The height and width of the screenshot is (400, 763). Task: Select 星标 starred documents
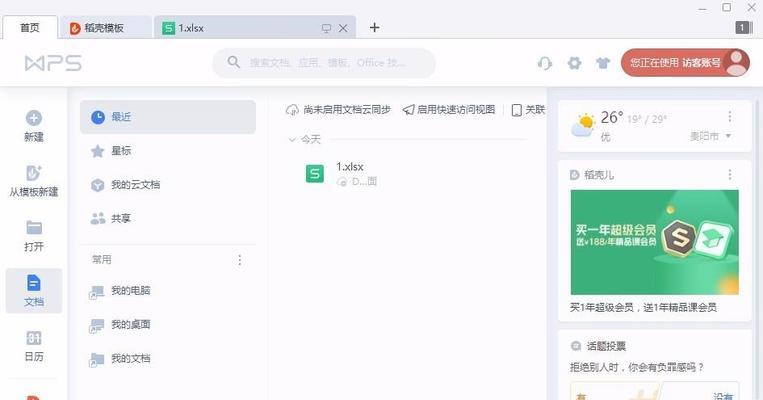tap(168, 151)
